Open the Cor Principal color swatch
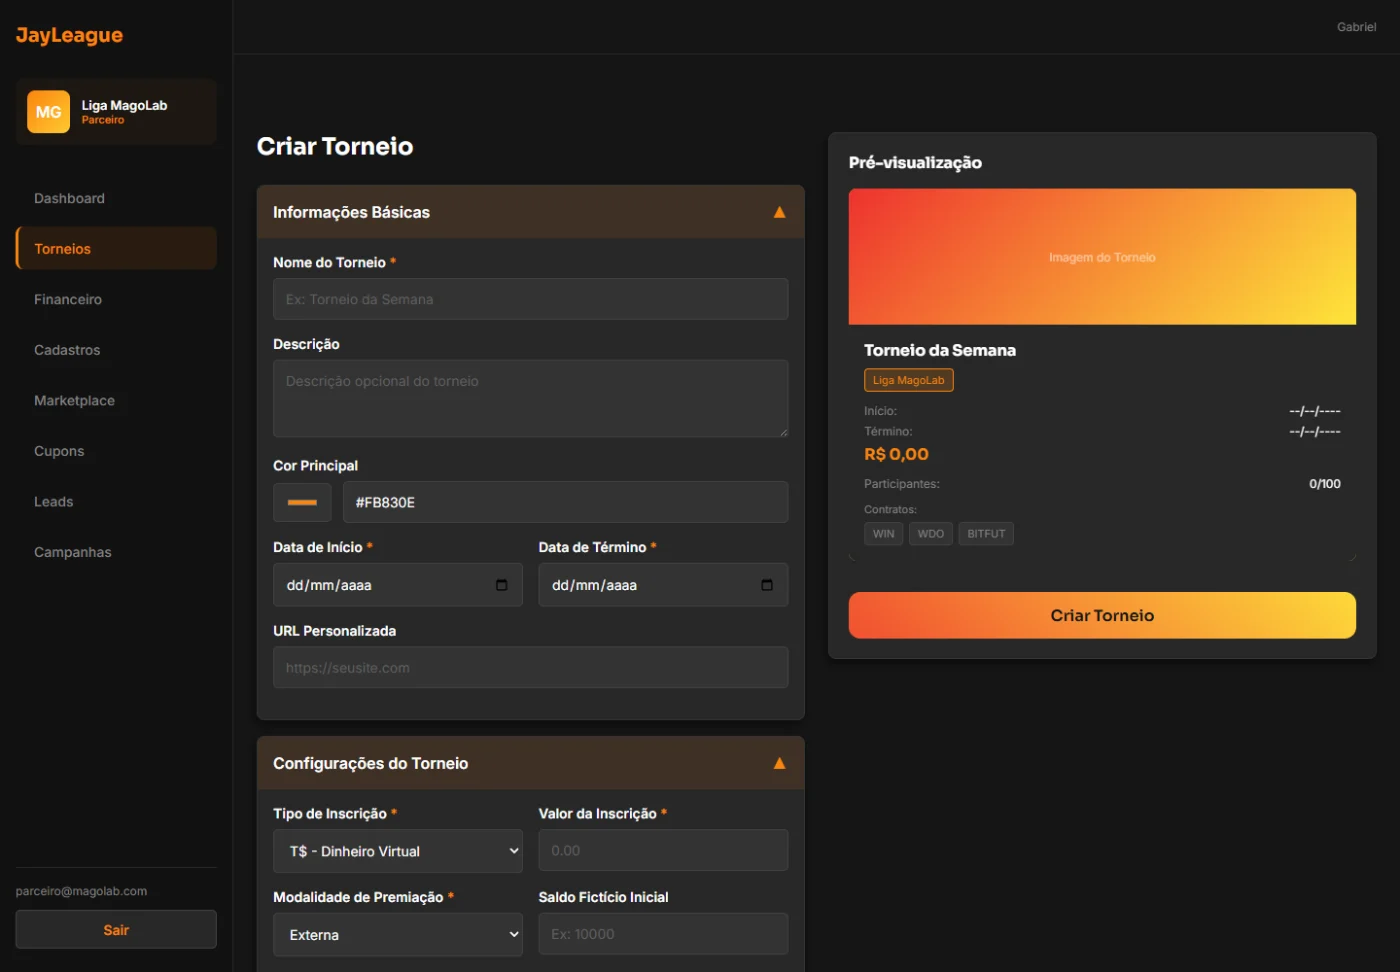The width and height of the screenshot is (1400, 972). [x=302, y=502]
